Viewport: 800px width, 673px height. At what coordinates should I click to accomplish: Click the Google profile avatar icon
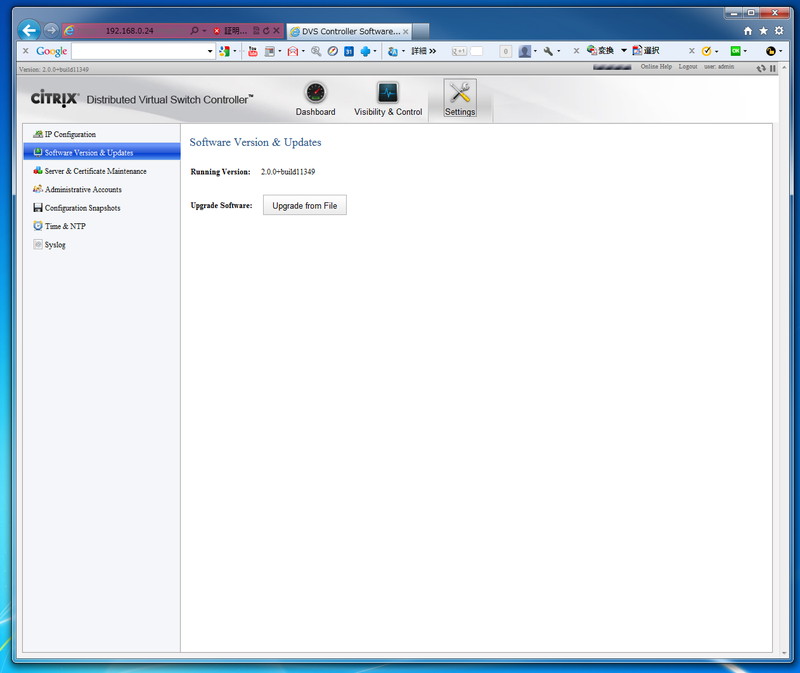[524, 51]
